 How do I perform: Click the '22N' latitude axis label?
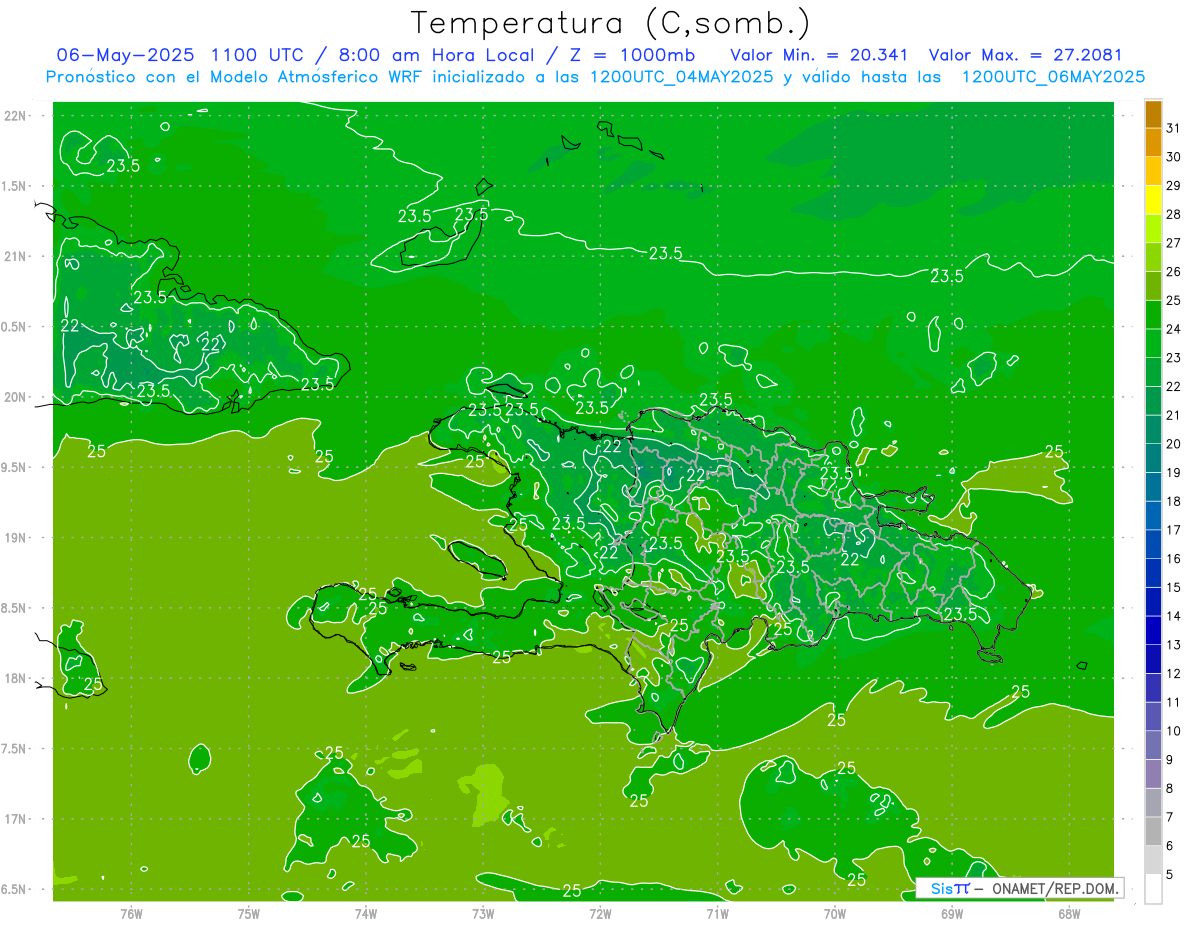tap(16, 116)
